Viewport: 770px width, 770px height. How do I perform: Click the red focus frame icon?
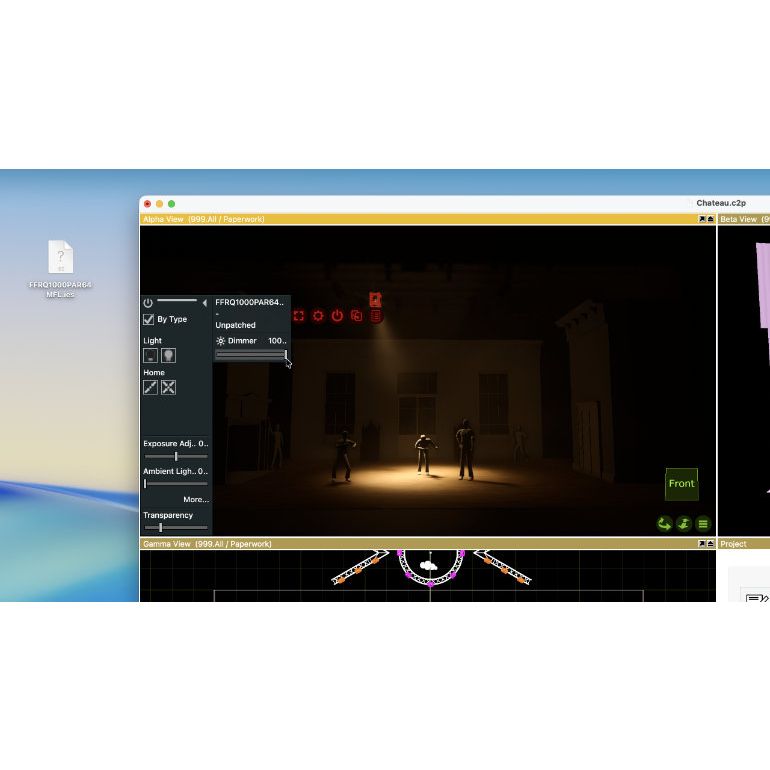click(298, 316)
